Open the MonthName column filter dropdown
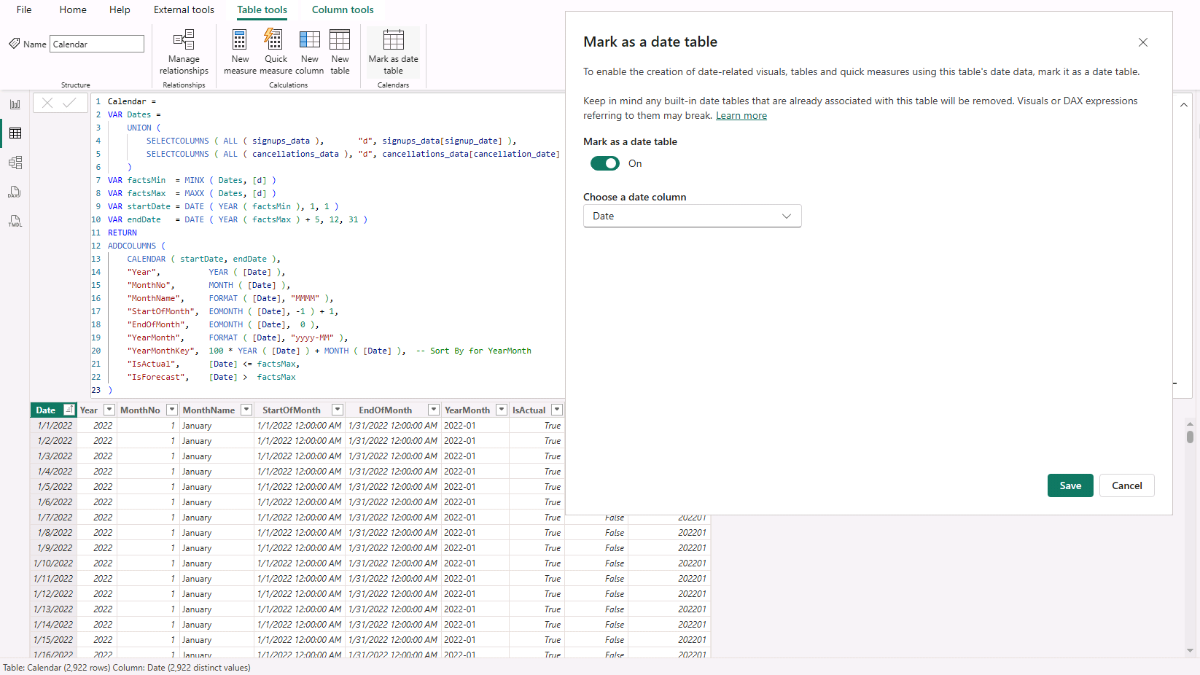The height and width of the screenshot is (675, 1200). 245,410
